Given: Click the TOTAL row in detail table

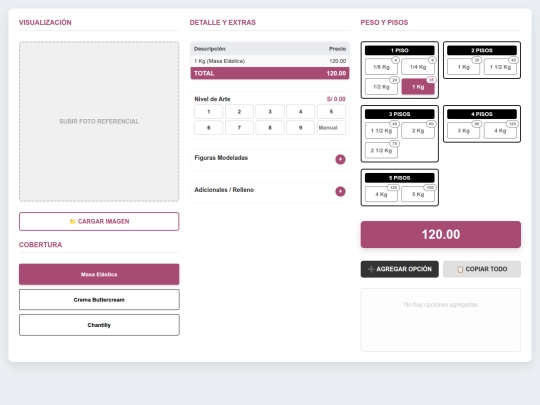Looking at the screenshot, I should pos(270,73).
